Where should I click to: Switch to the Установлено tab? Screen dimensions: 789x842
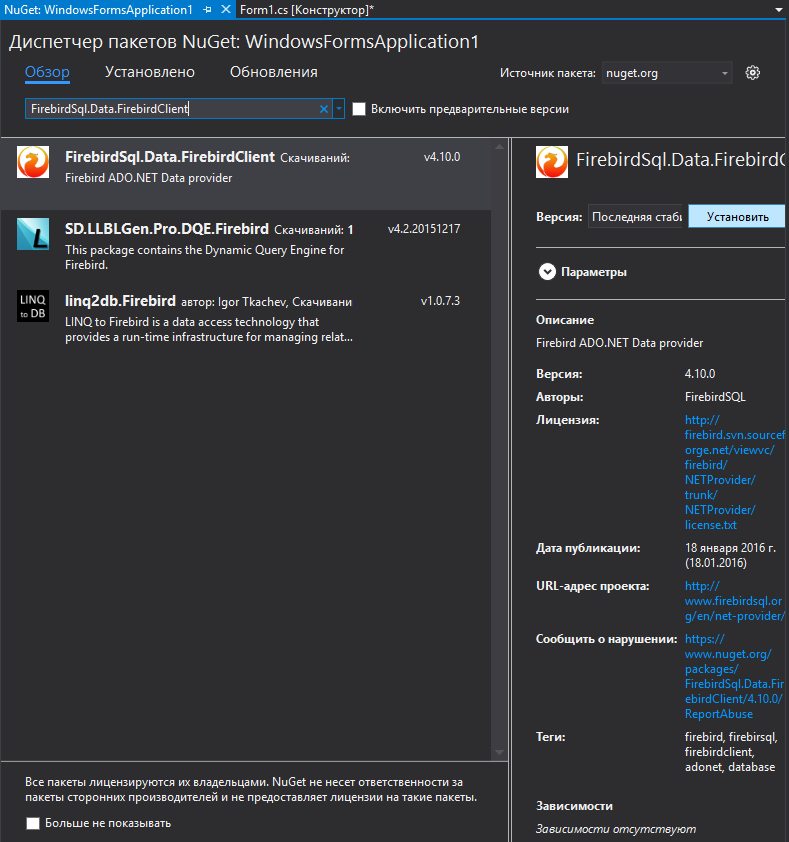point(150,72)
